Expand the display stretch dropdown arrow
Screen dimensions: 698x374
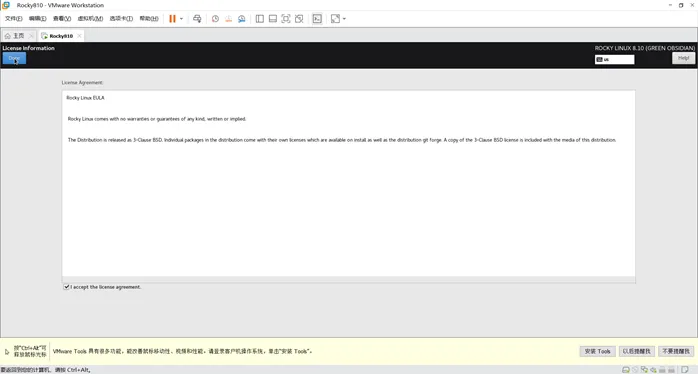[344, 19]
